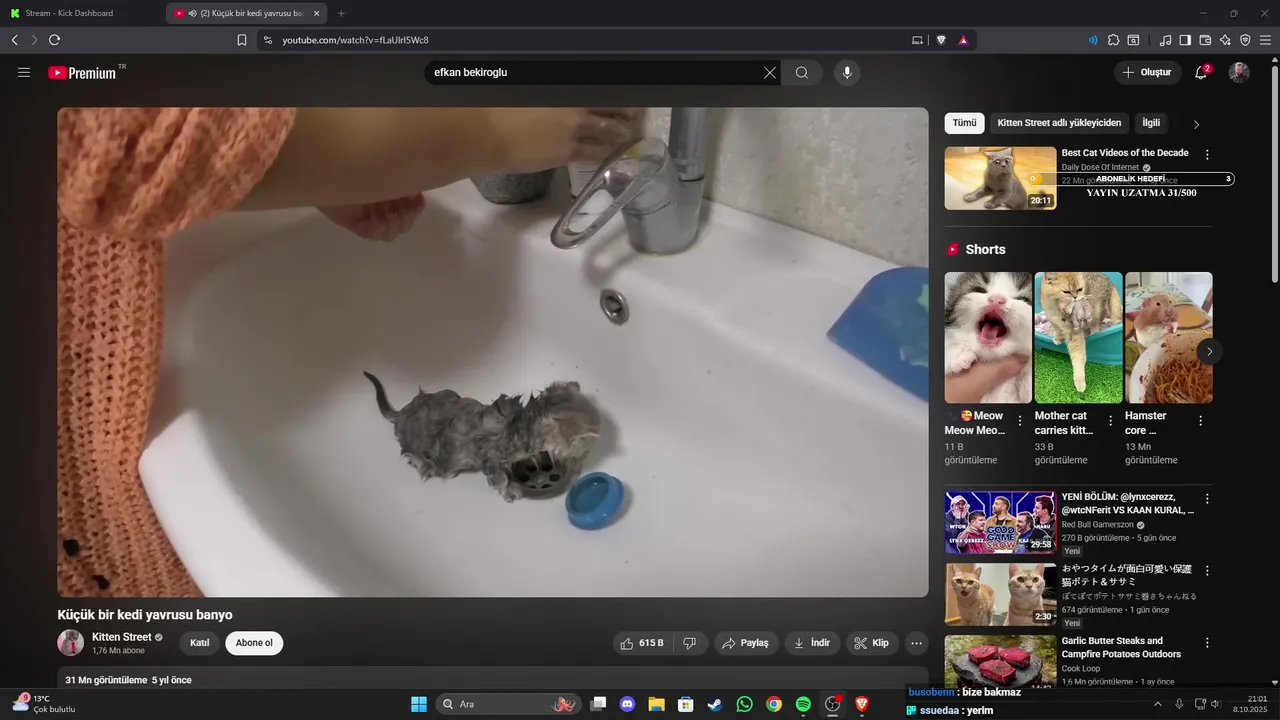Open browser main menu
The image size is (1280, 720).
[1266, 40]
